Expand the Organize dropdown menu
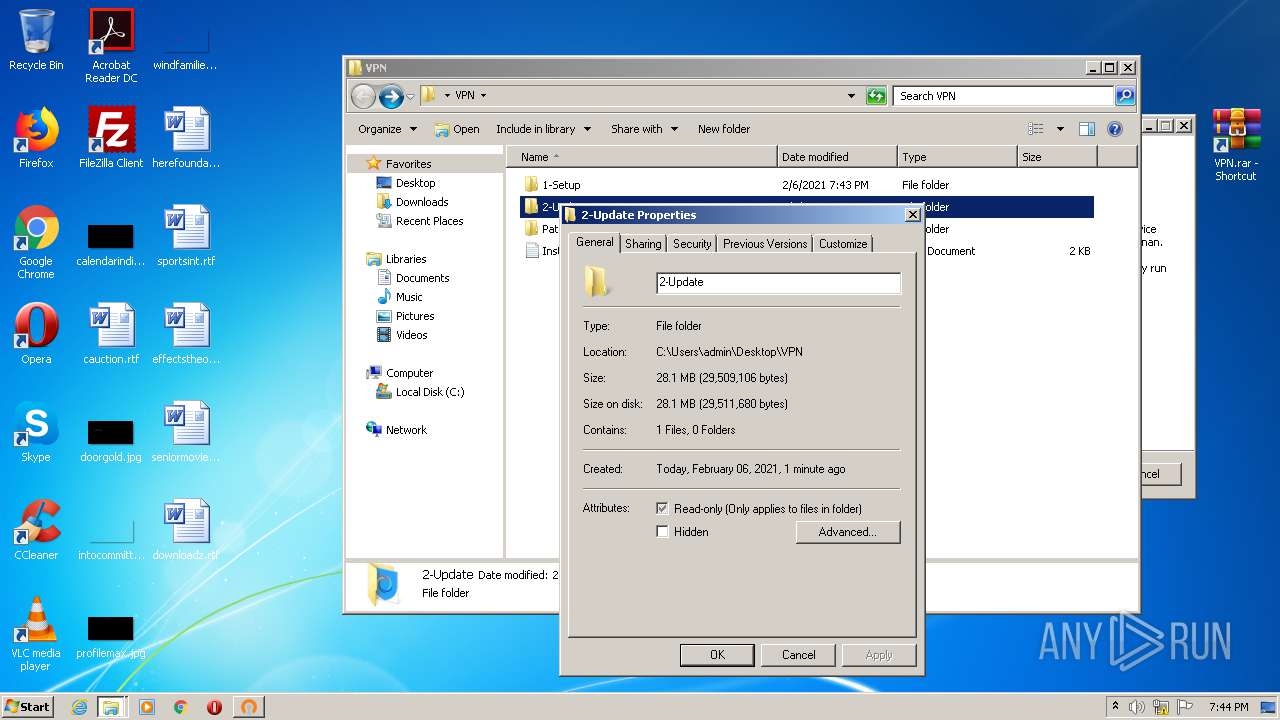This screenshot has height=720, width=1280. click(x=387, y=129)
